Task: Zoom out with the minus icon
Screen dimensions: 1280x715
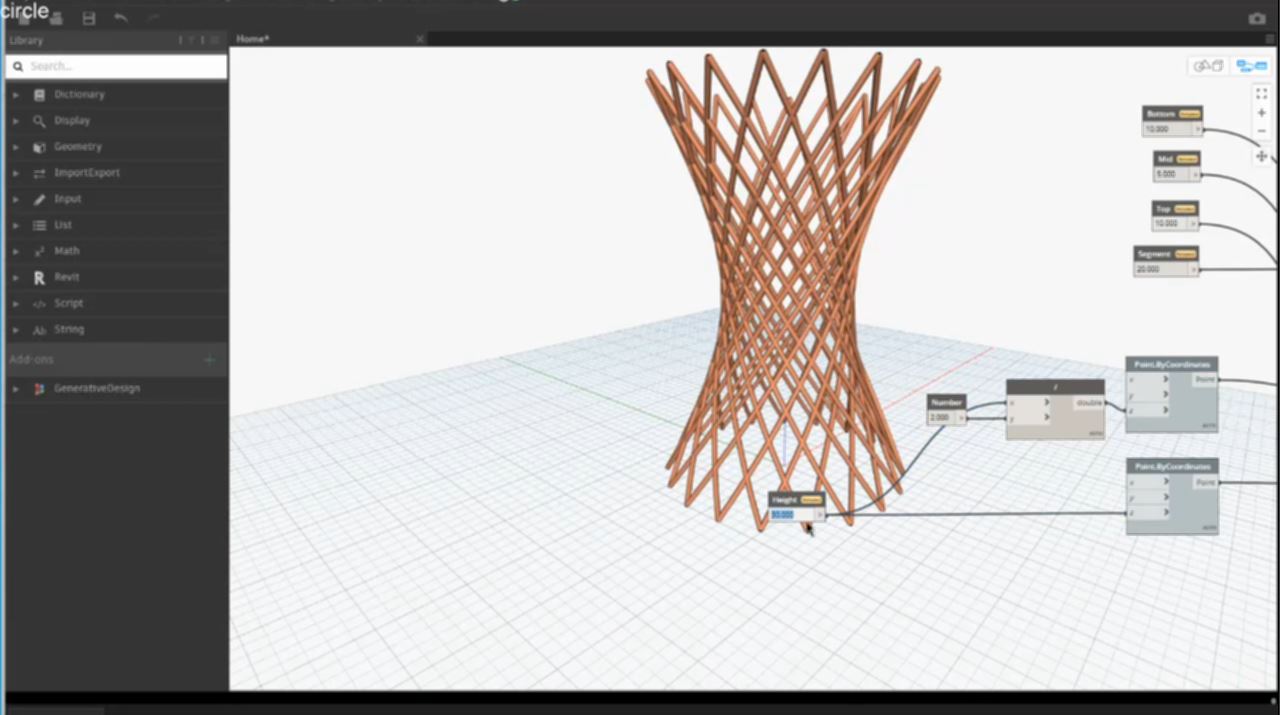Action: click(1261, 132)
